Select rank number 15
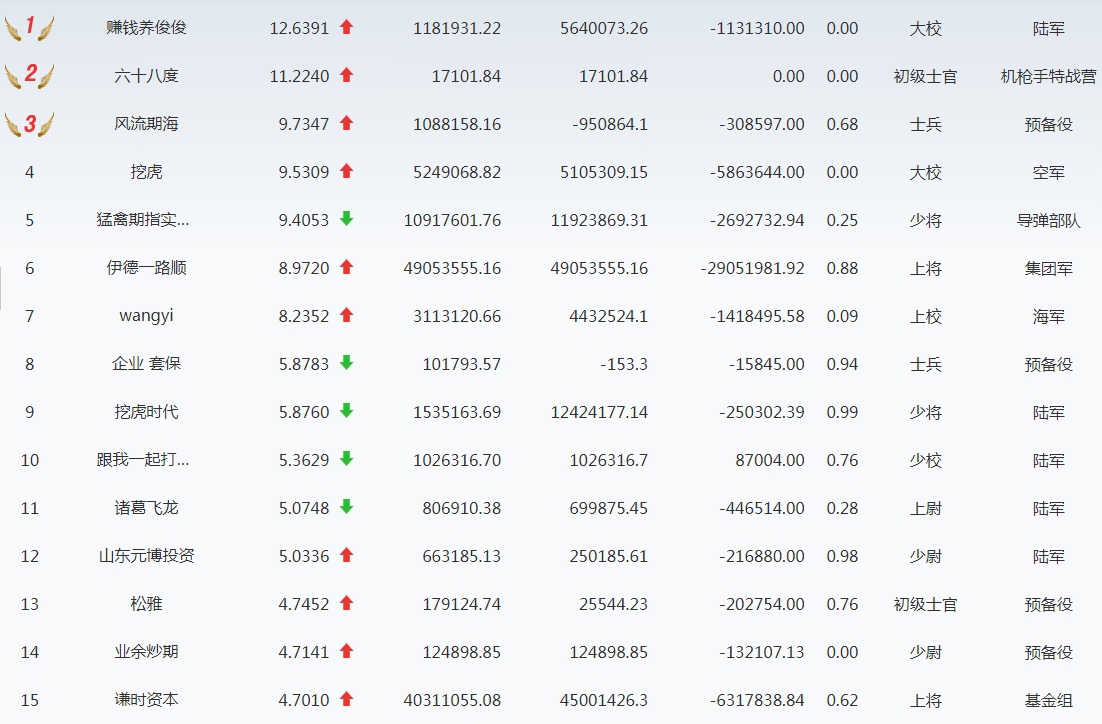The image size is (1102, 724). 30,700
